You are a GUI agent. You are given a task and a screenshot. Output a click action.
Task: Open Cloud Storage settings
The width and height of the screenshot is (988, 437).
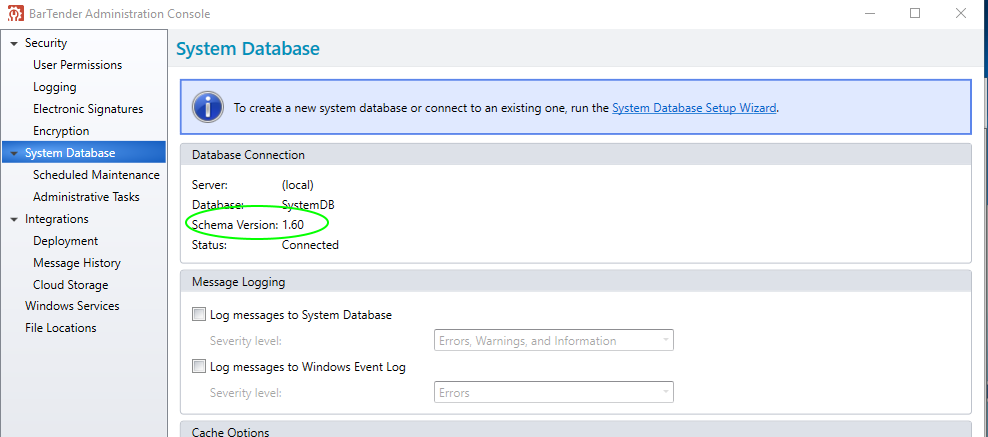tap(71, 285)
